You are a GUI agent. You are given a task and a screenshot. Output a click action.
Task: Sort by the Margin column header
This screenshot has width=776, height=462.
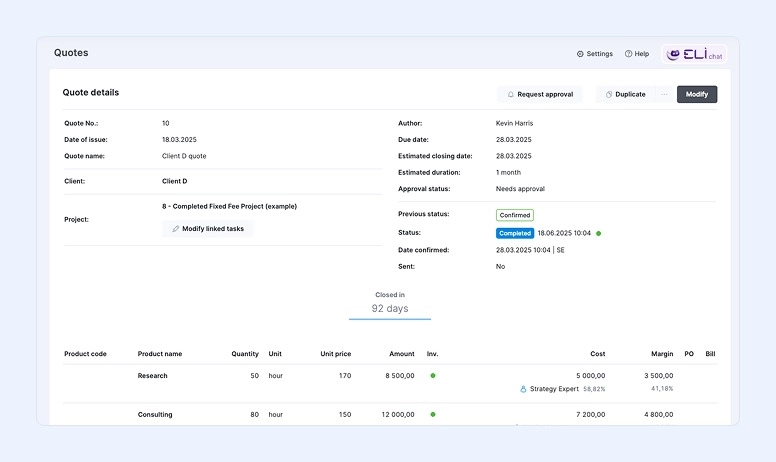pos(663,354)
